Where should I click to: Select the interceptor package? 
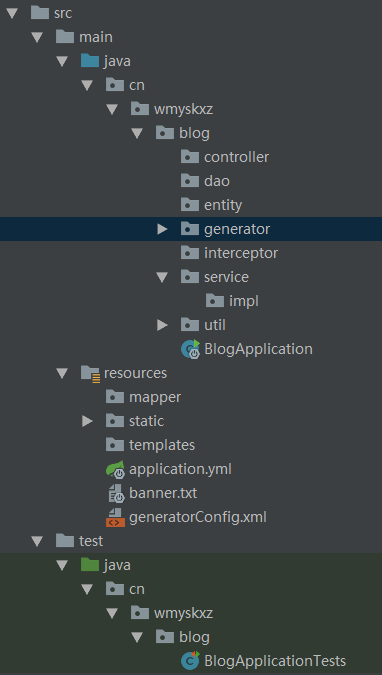pos(229,253)
